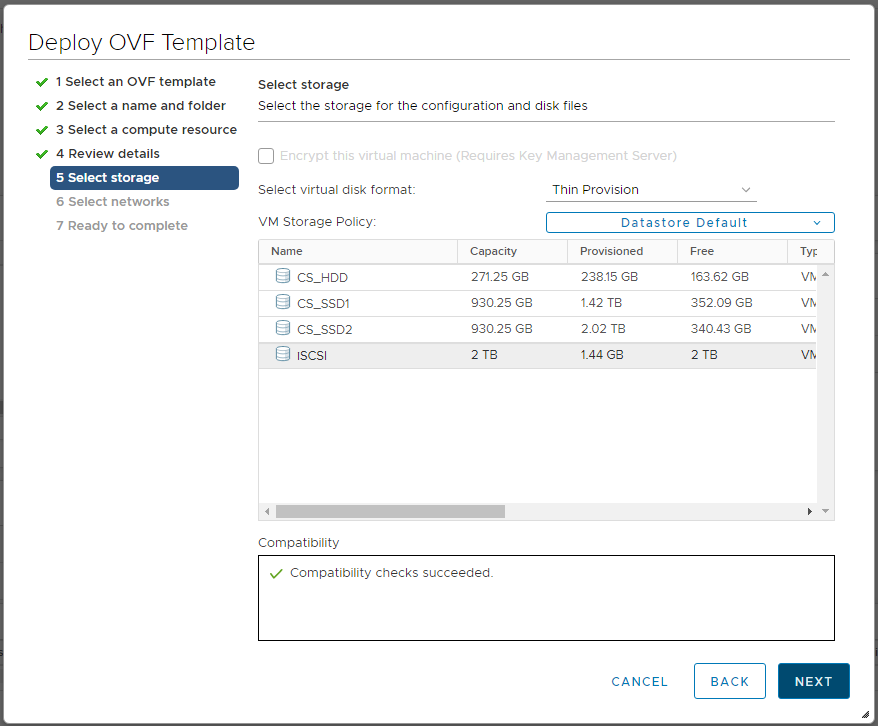The height and width of the screenshot is (726, 878).
Task: Click the CS_SSD2 datastore icon
Action: (282, 328)
